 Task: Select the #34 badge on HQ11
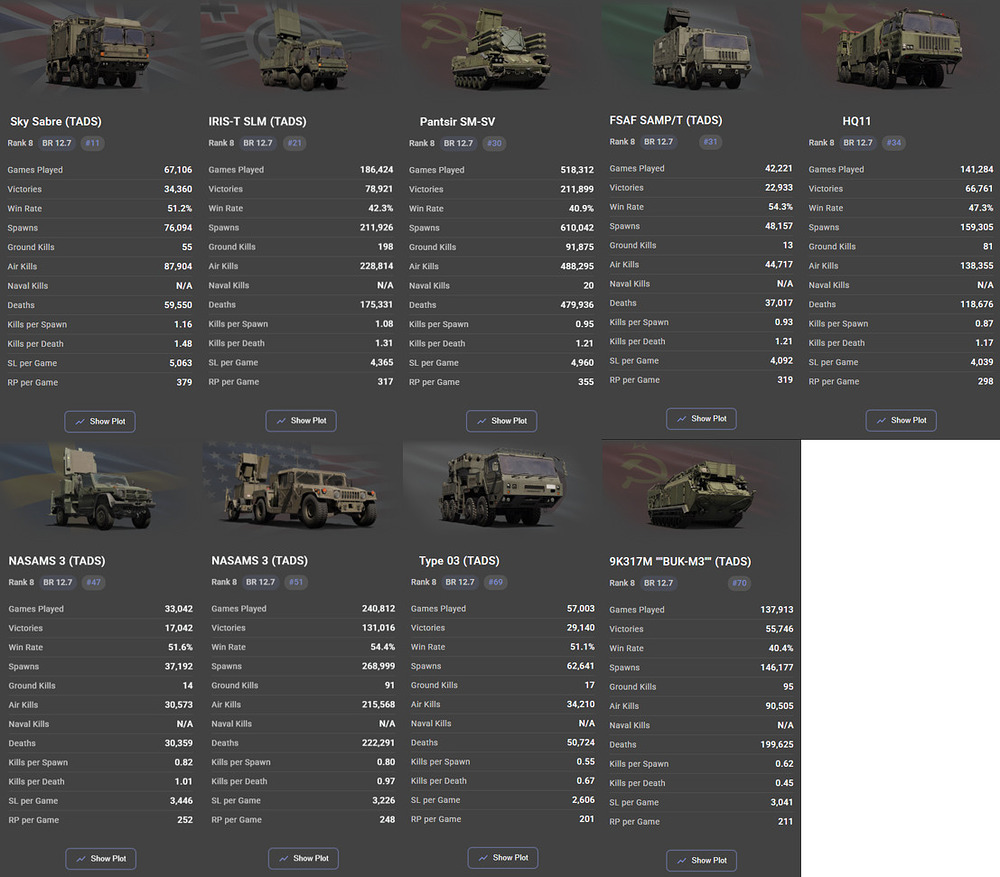pos(894,142)
